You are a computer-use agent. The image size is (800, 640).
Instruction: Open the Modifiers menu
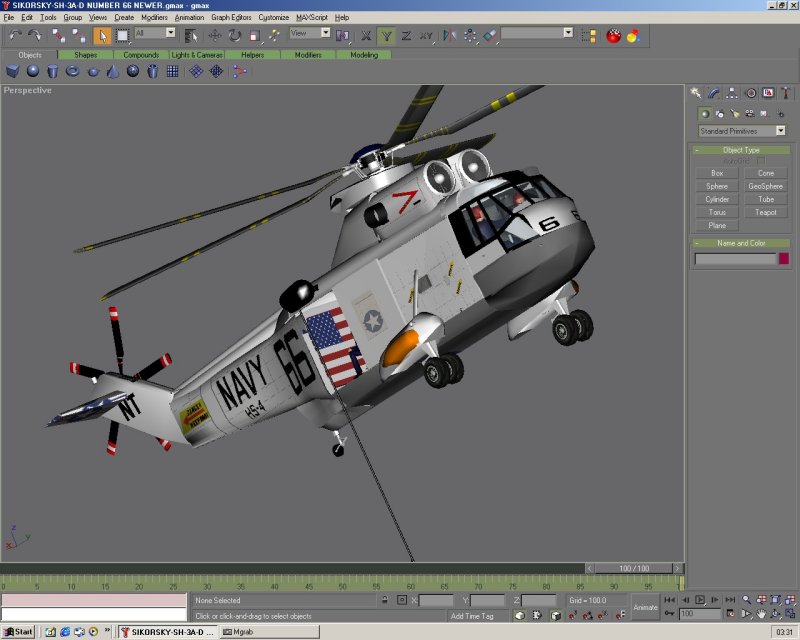tap(154, 18)
